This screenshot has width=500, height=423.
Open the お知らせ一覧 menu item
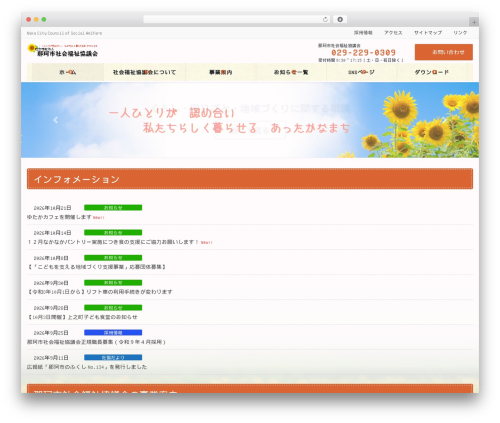click(291, 72)
